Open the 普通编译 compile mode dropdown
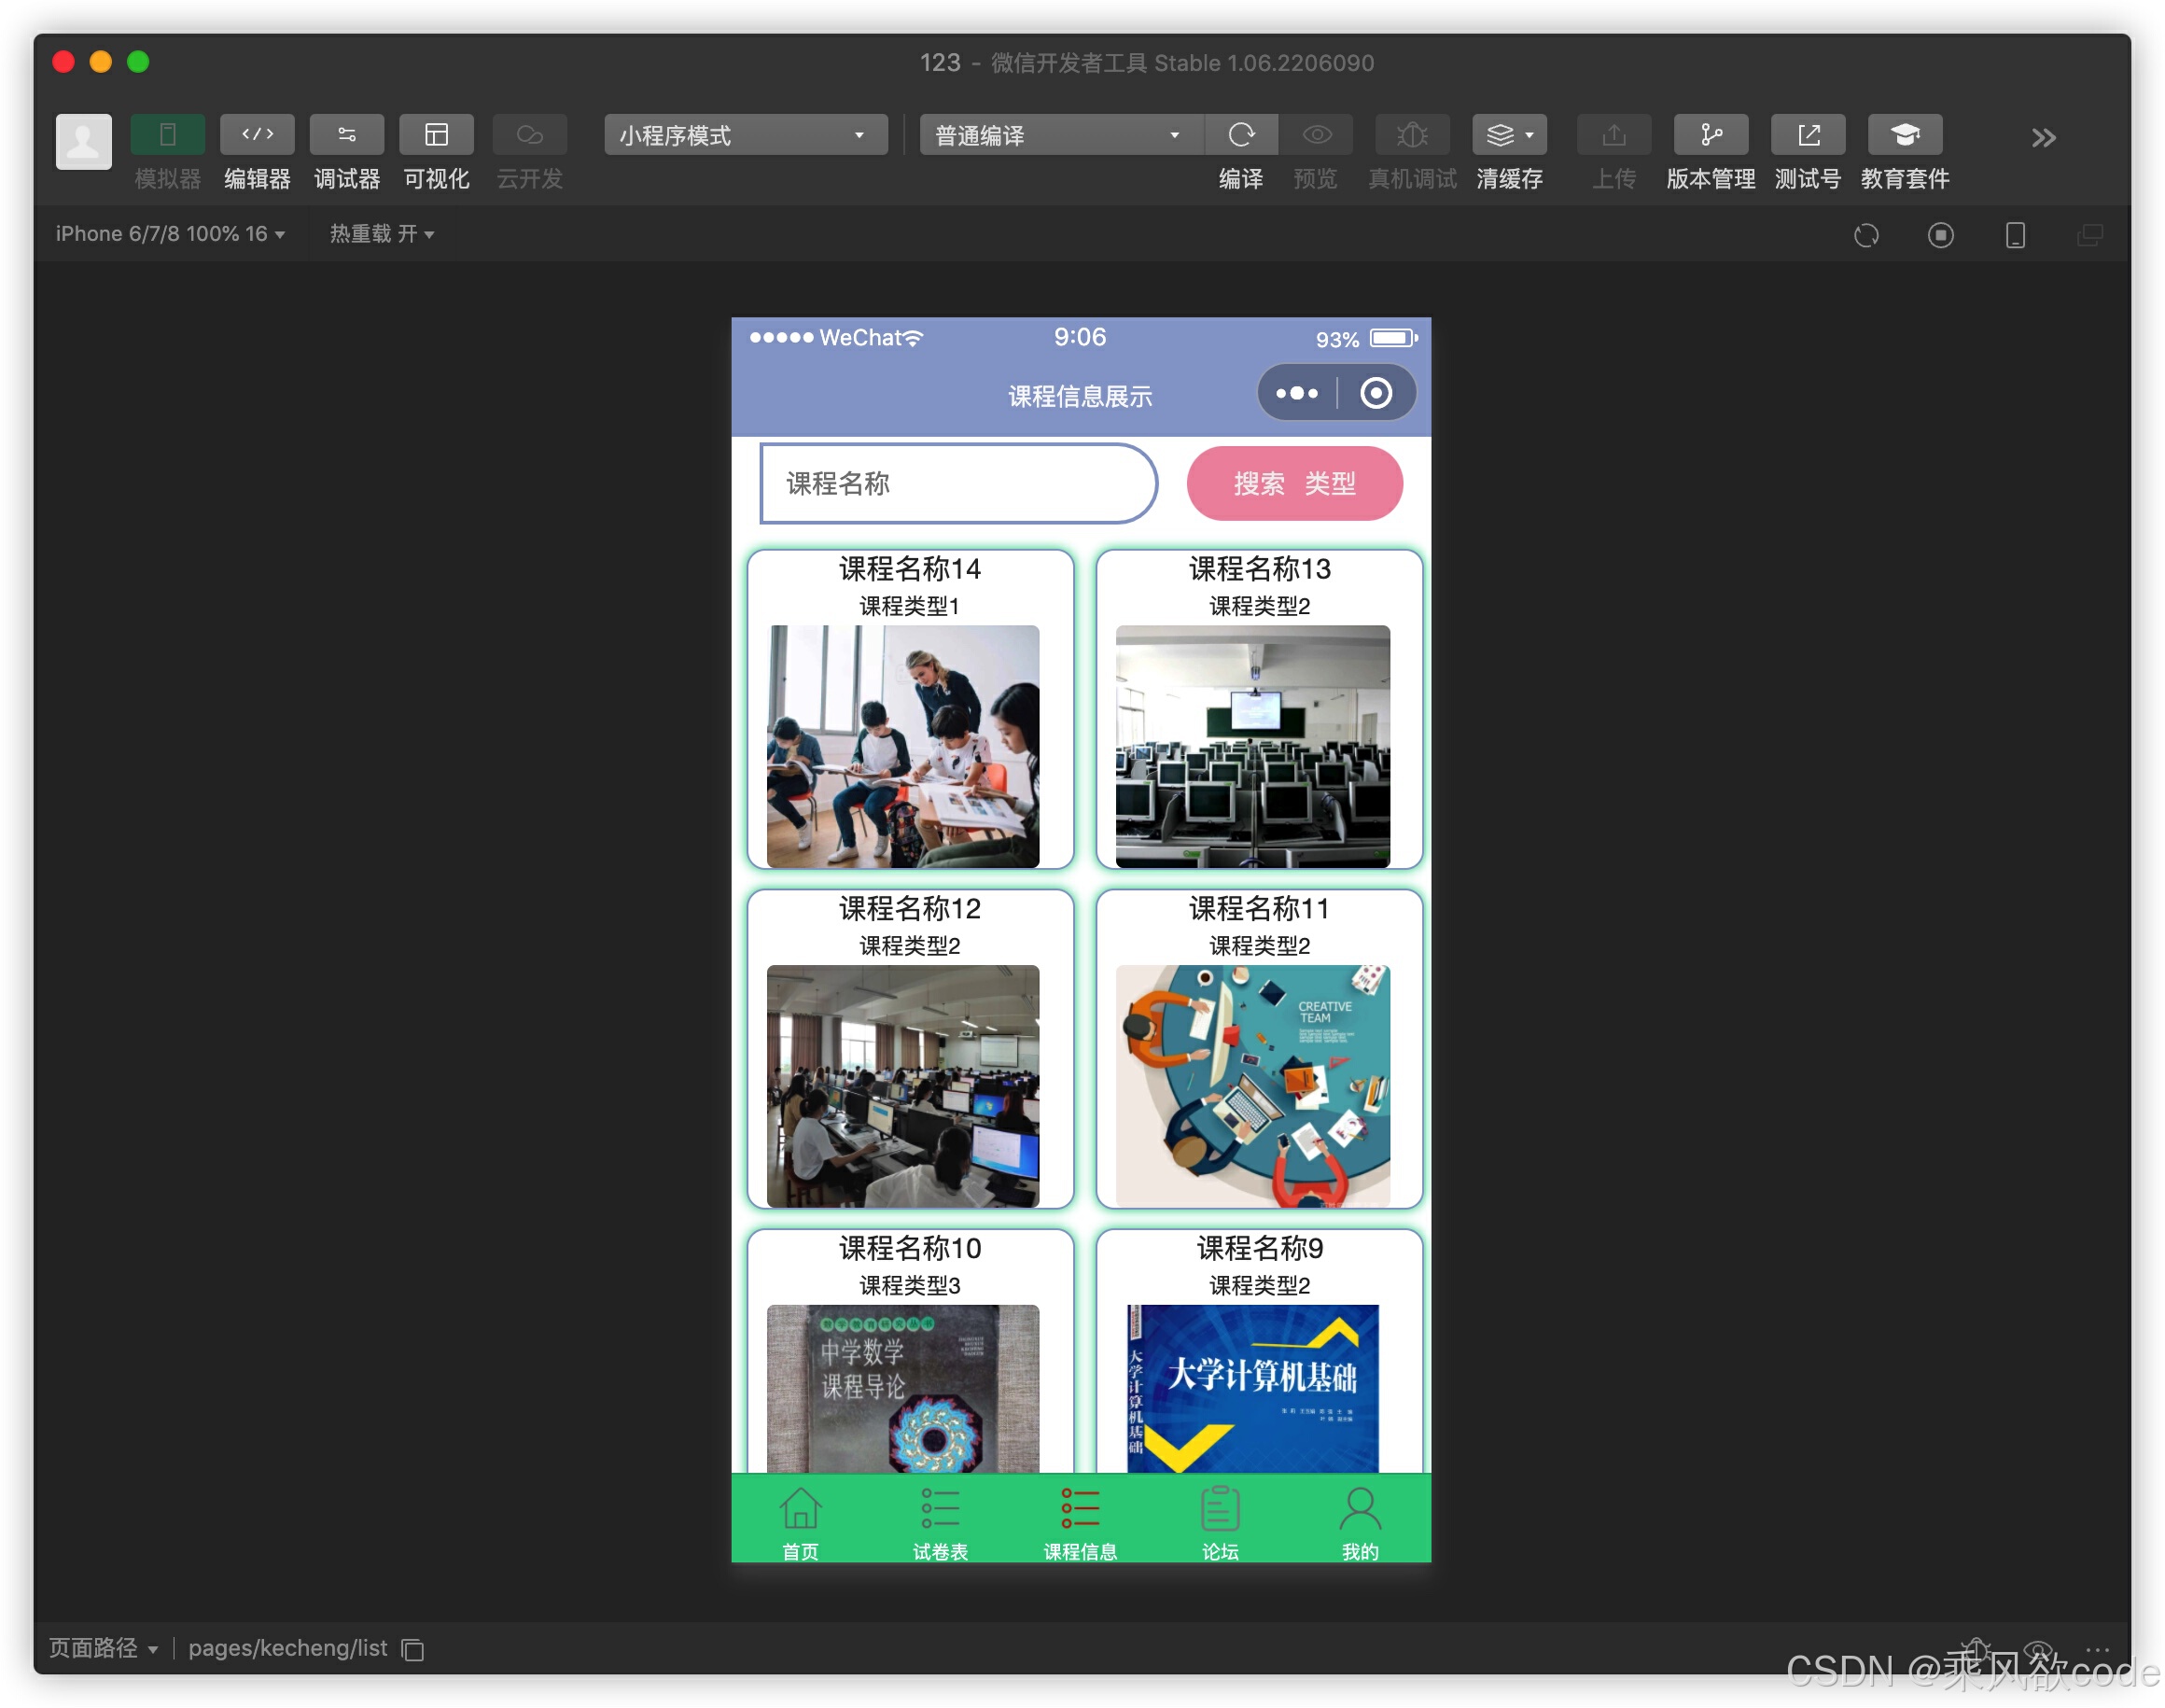This screenshot has width=2165, height=1708. click(1058, 135)
